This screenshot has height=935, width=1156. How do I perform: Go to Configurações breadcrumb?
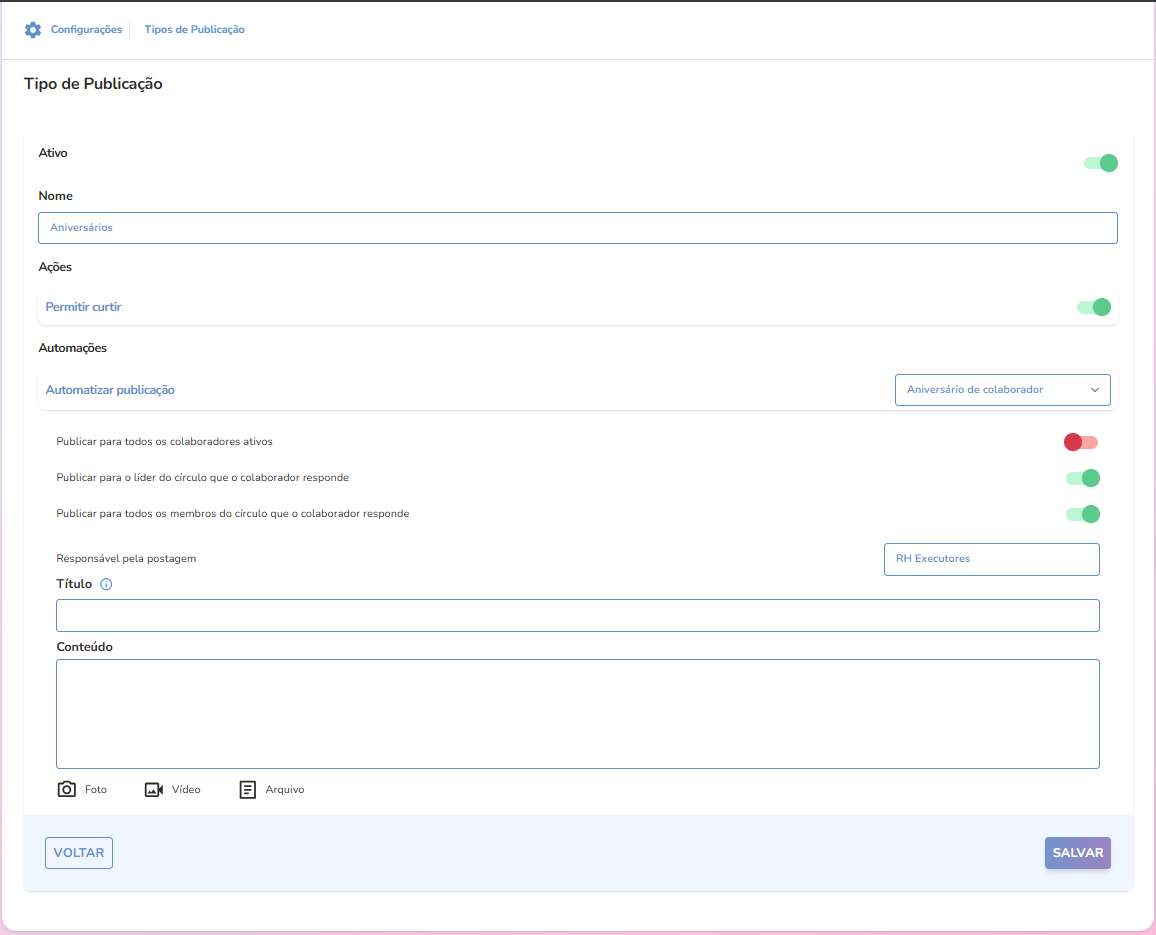(x=86, y=30)
